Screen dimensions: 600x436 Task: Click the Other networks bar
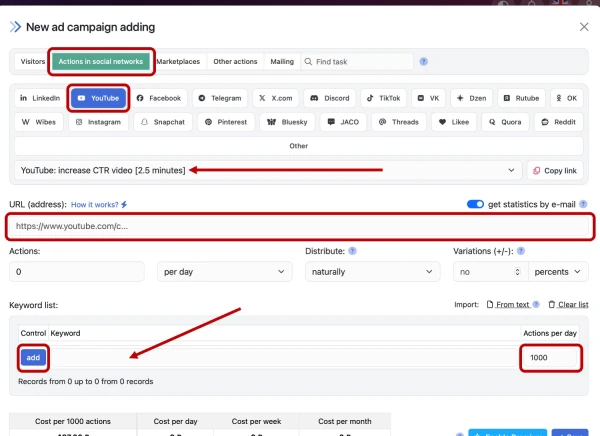(298, 146)
